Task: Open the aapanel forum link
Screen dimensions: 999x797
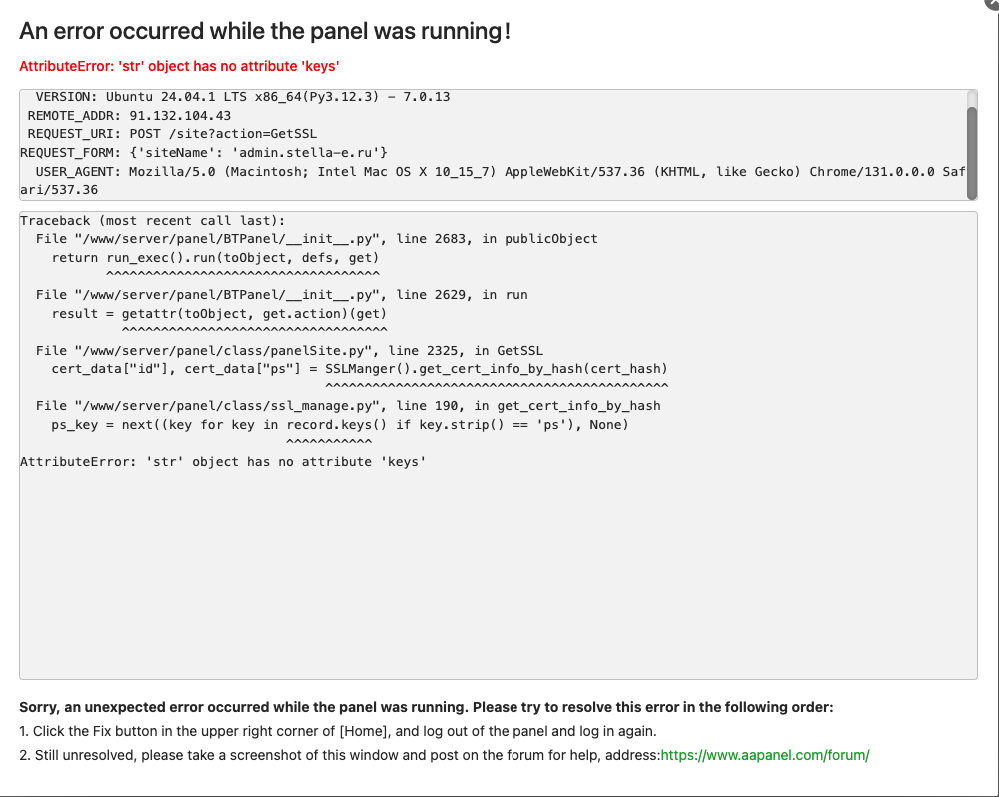Action: (765, 755)
